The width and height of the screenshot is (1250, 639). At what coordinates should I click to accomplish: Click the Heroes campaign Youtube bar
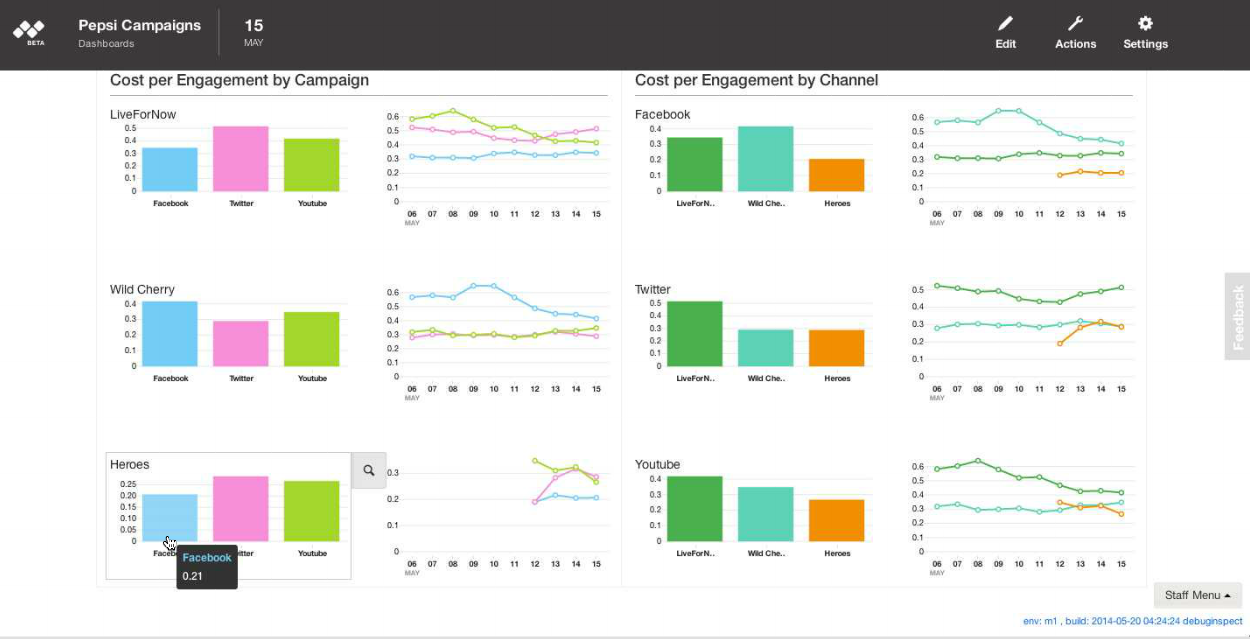(x=312, y=511)
